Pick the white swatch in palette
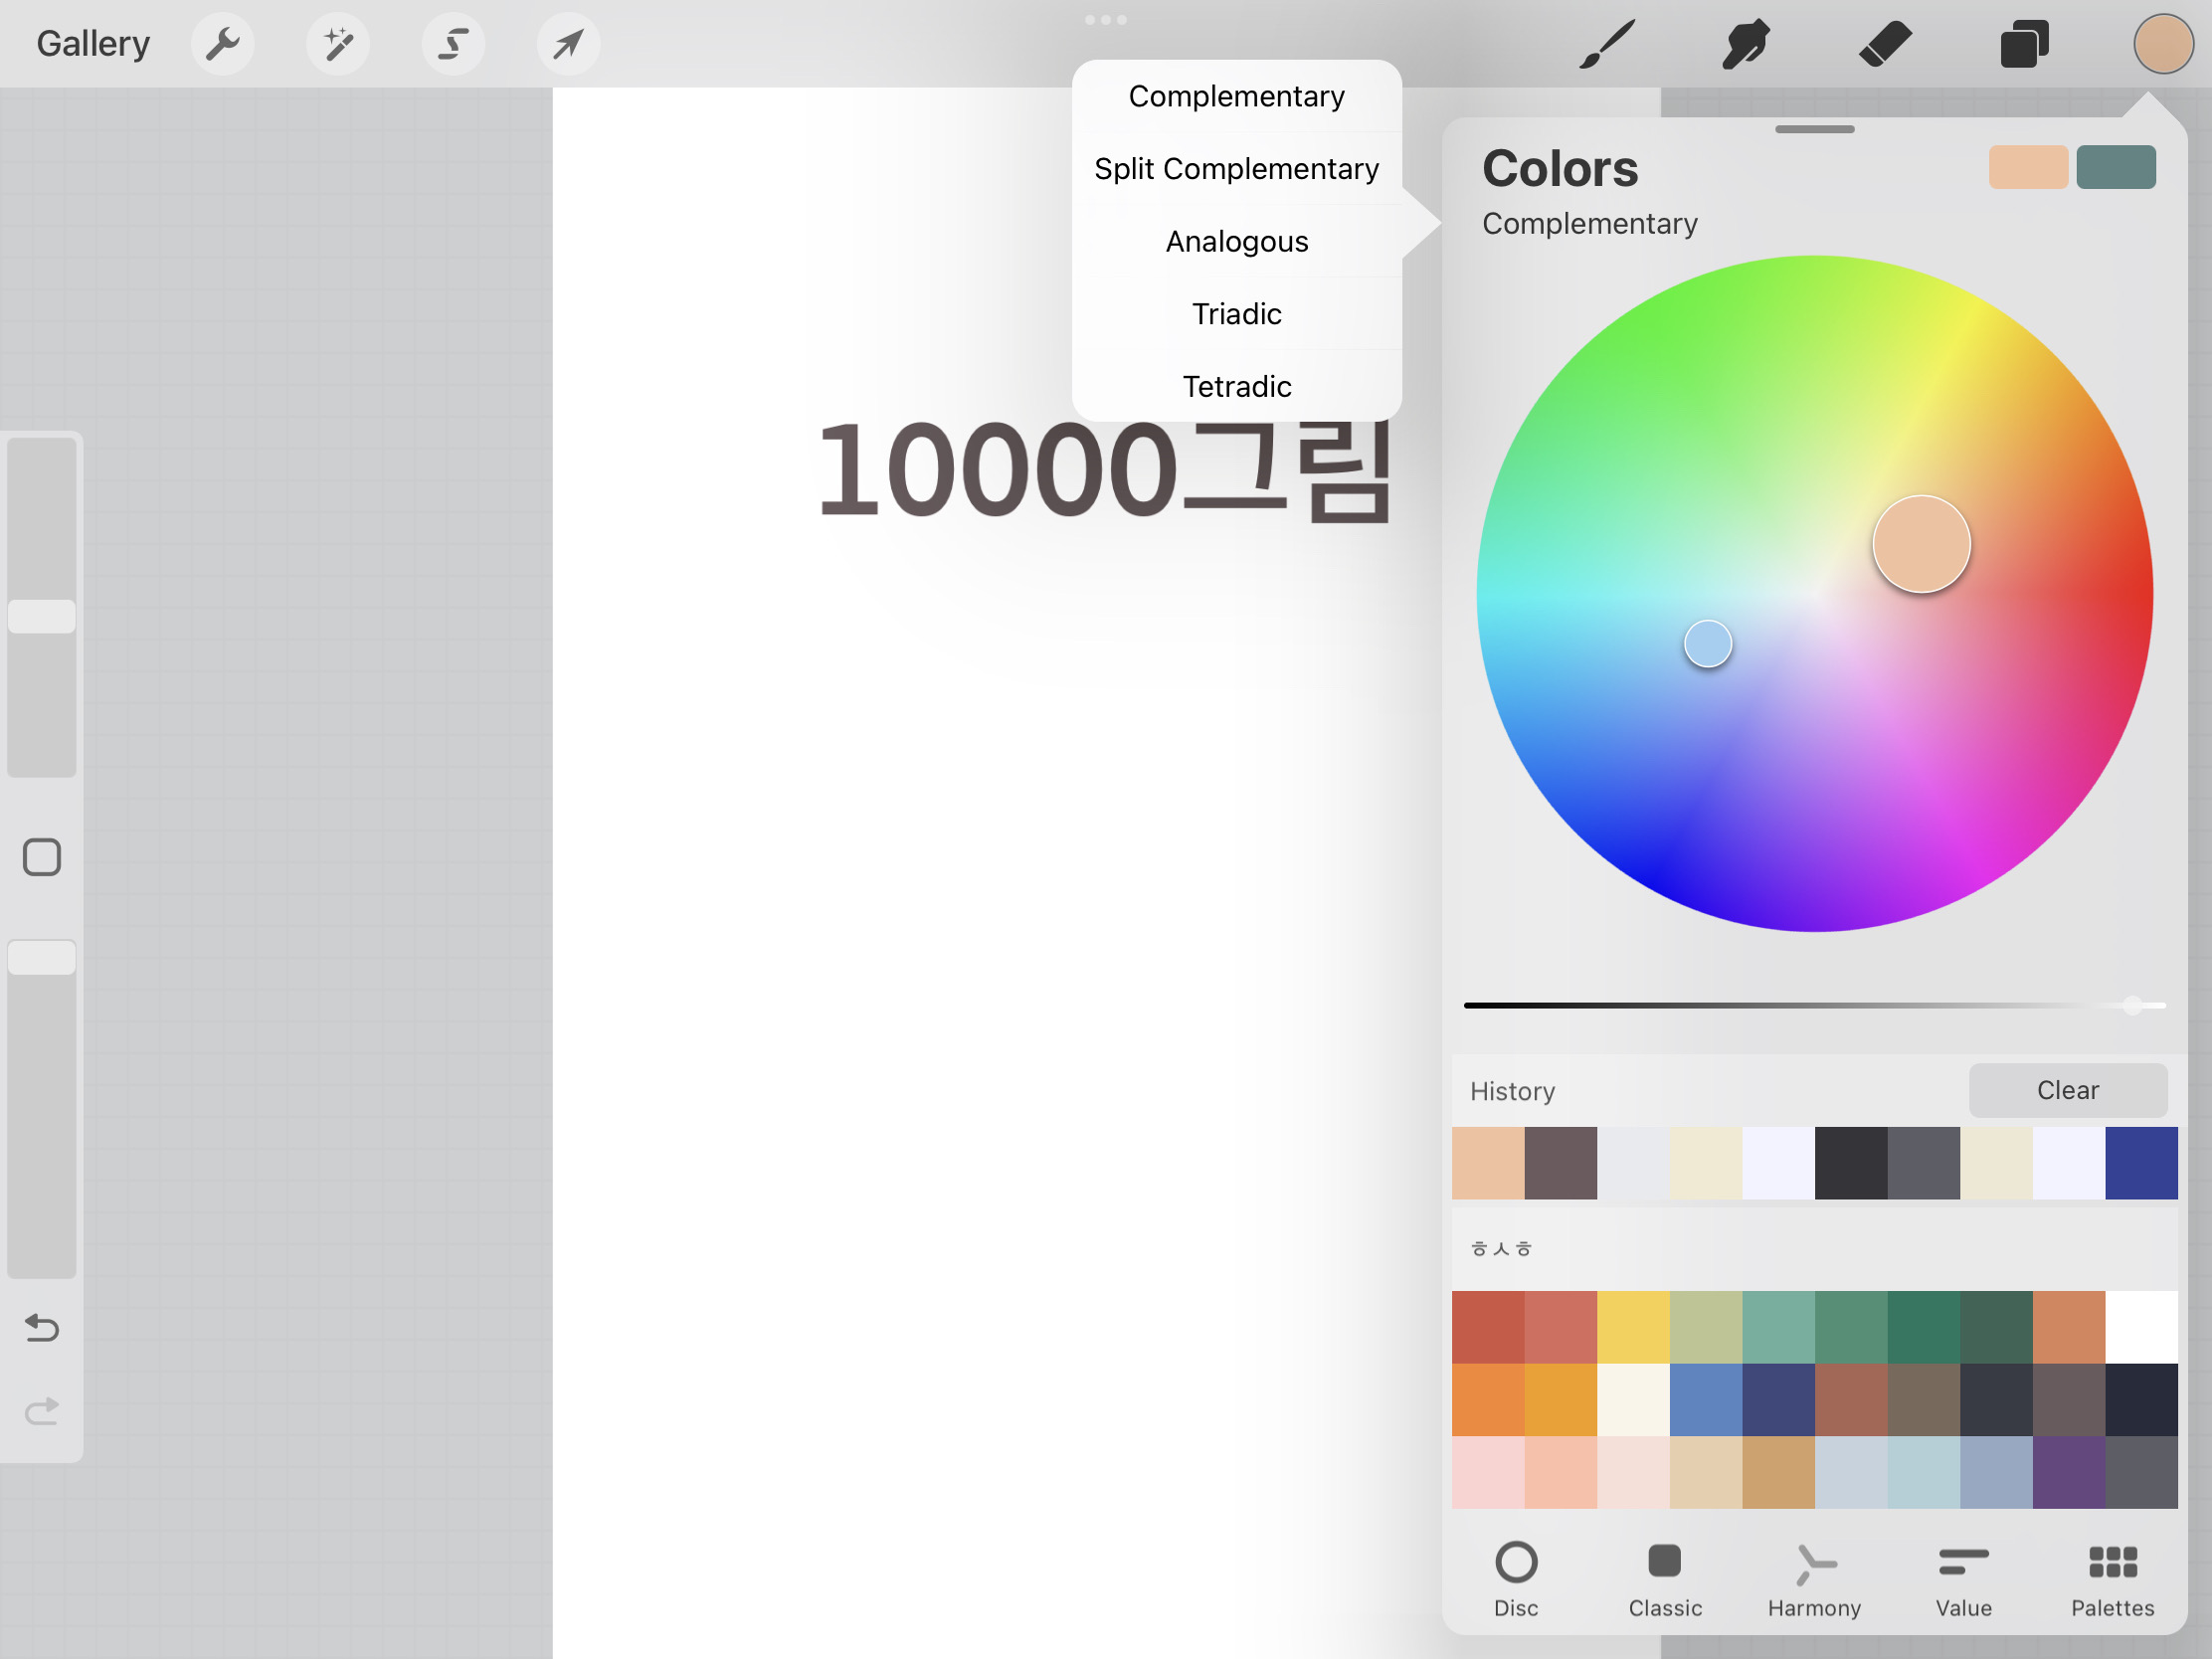This screenshot has height=1659, width=2212. pos(2141,1327)
